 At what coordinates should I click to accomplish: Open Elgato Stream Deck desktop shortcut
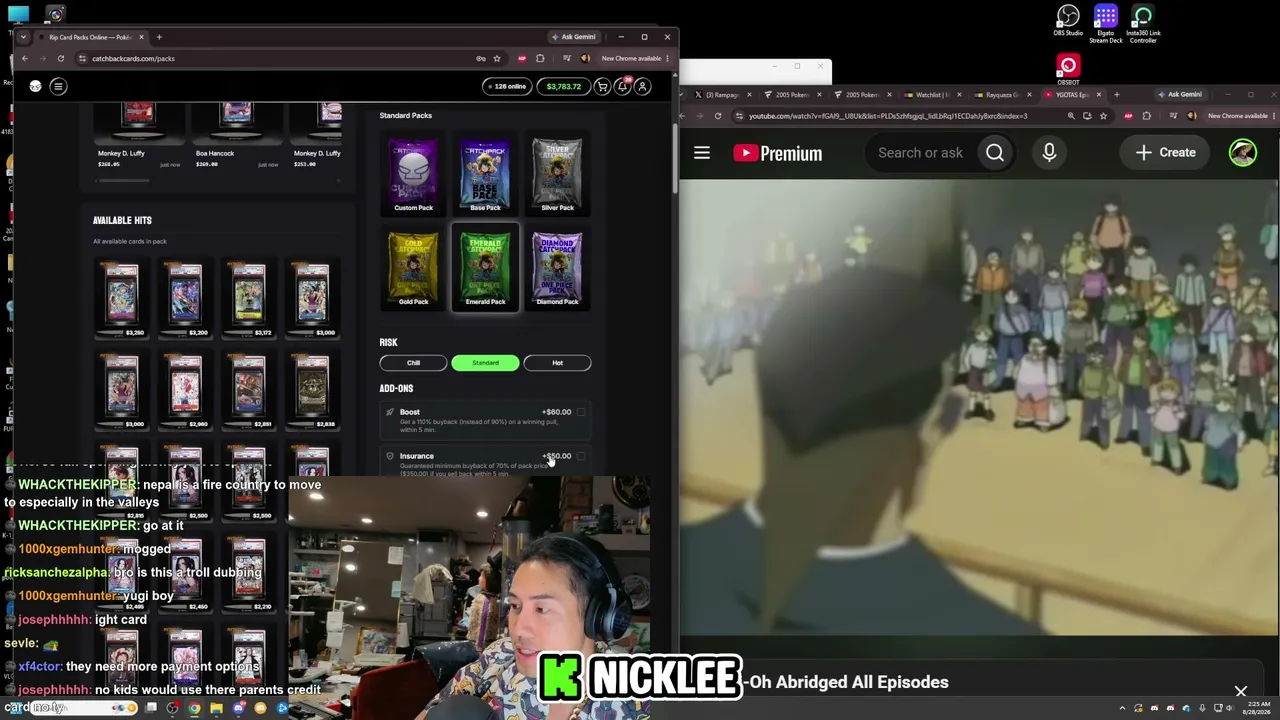click(x=1105, y=24)
